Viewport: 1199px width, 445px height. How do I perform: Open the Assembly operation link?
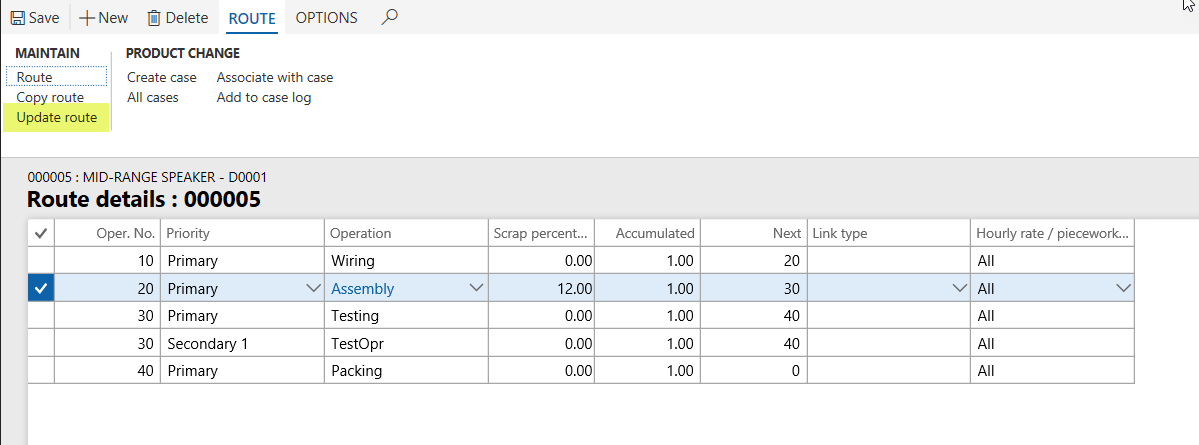pos(362,288)
